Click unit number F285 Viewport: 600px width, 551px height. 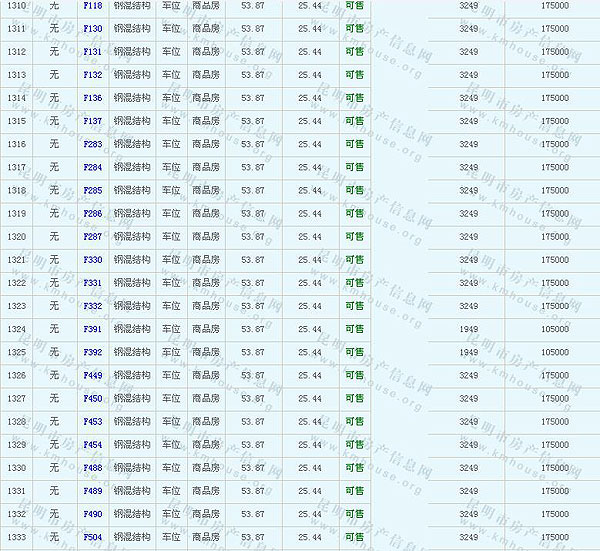pyautogui.click(x=93, y=190)
